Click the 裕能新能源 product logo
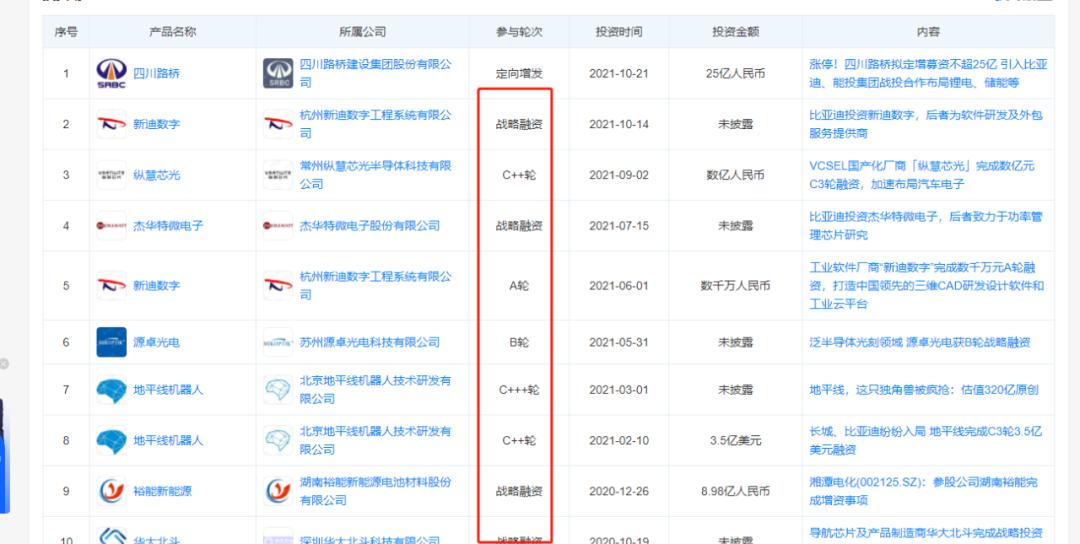Viewport: 1080px width, 544px height. tap(112, 492)
